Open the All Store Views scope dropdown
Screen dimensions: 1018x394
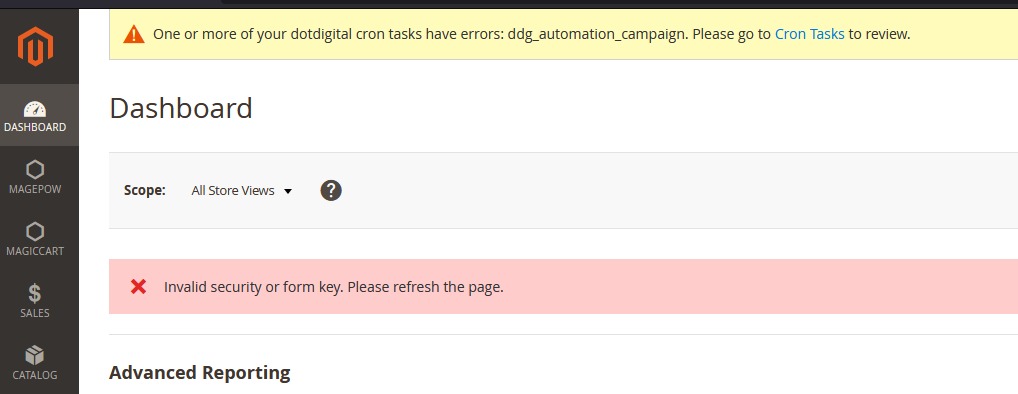point(242,191)
